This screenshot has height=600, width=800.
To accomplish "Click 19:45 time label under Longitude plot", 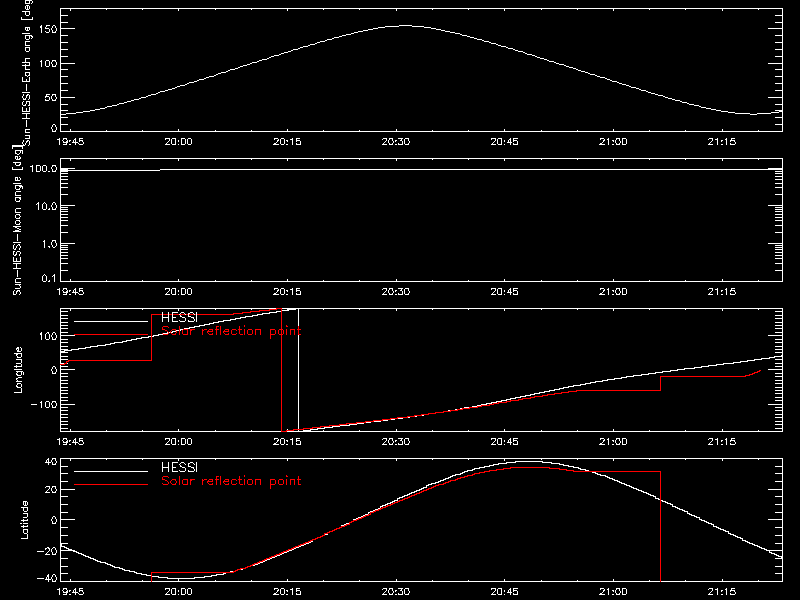I will pos(70,441).
